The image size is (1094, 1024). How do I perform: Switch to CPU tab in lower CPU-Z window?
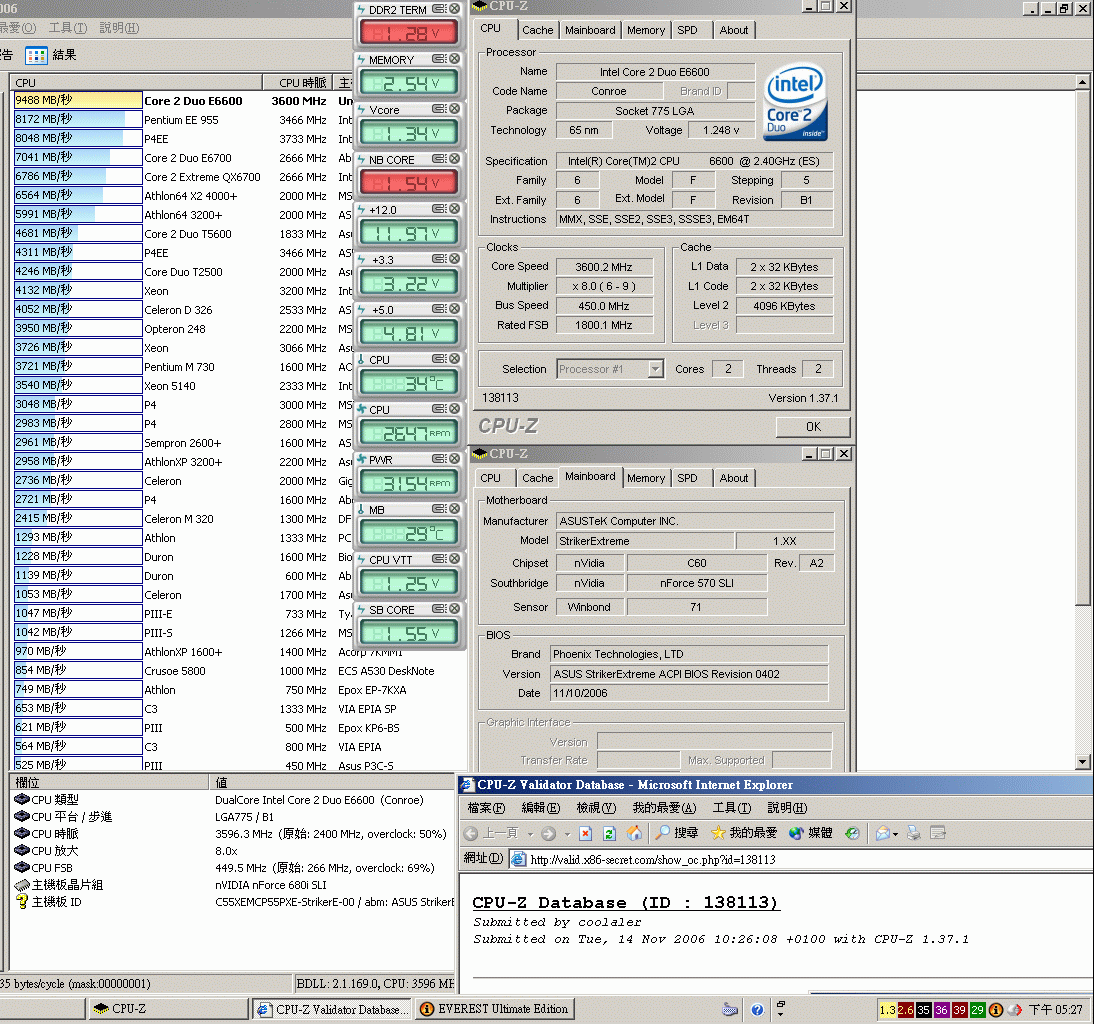pos(490,478)
